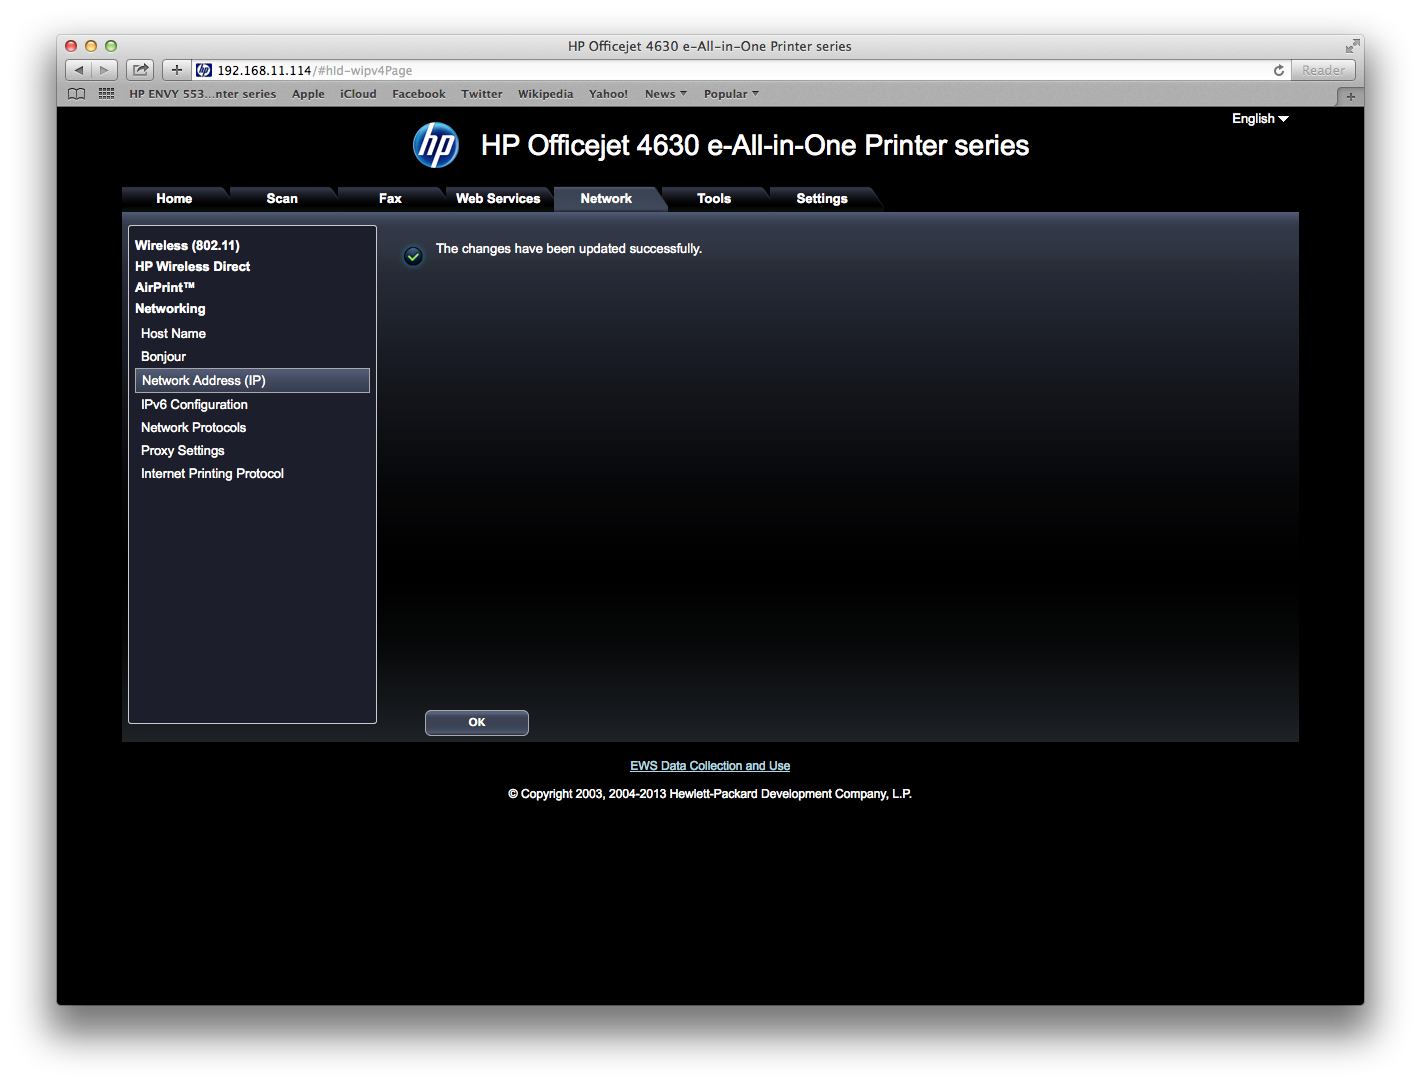Open Network Protocols page
The width and height of the screenshot is (1421, 1084).
pyautogui.click(x=193, y=427)
